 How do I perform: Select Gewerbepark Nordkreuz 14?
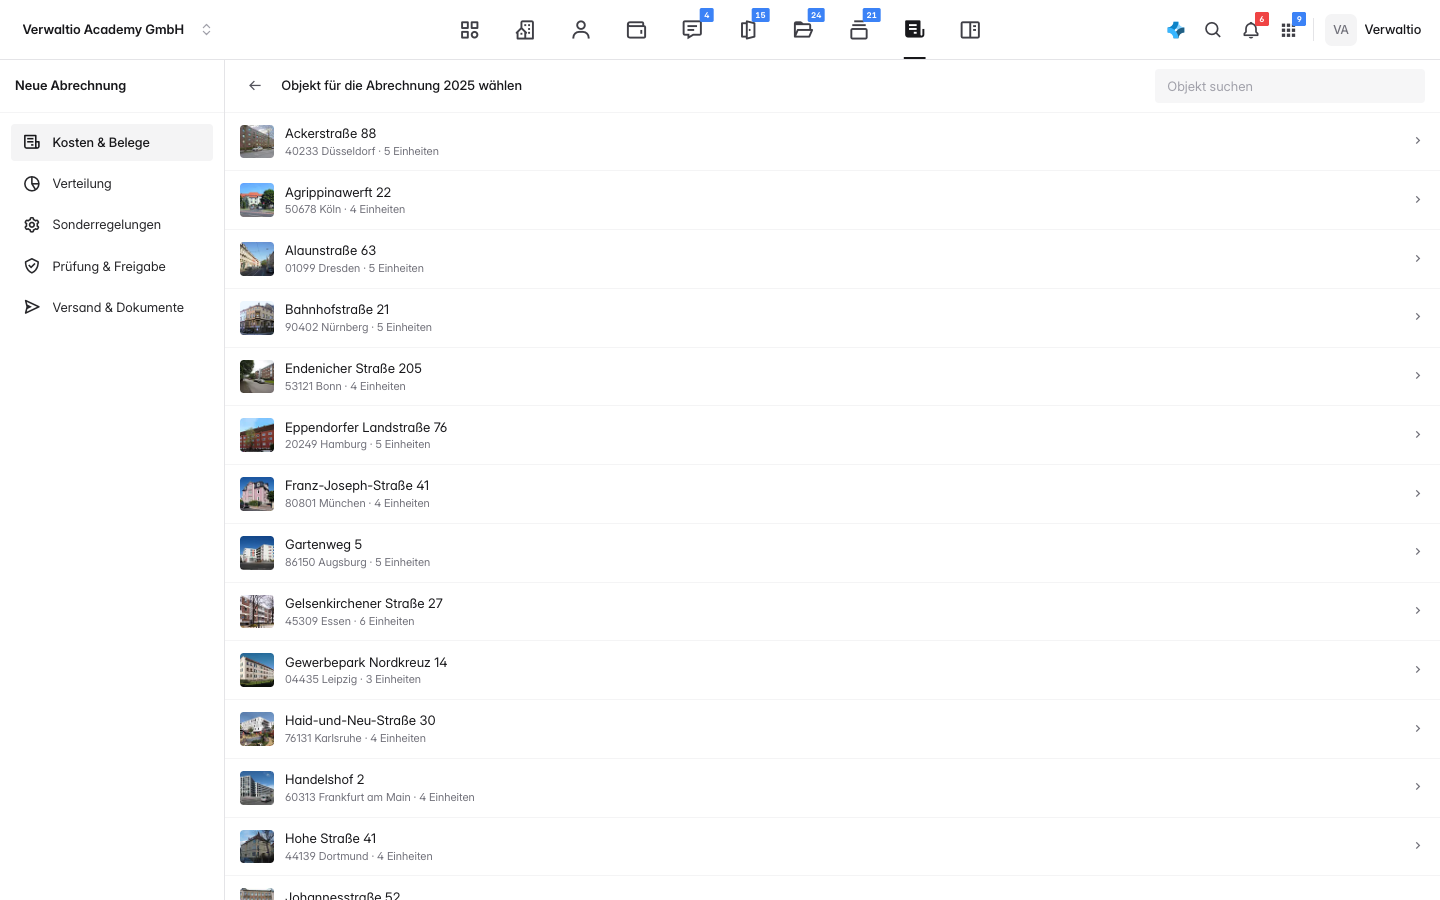(832, 670)
